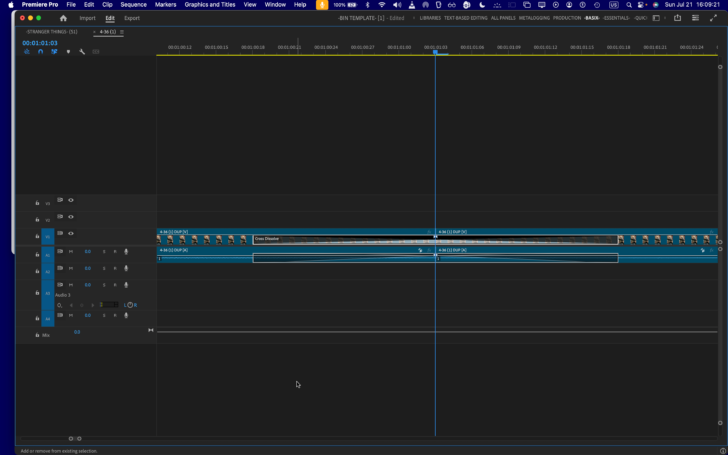
Task: Click the playhead timecode 00:01:01:03
Action: click(40, 43)
